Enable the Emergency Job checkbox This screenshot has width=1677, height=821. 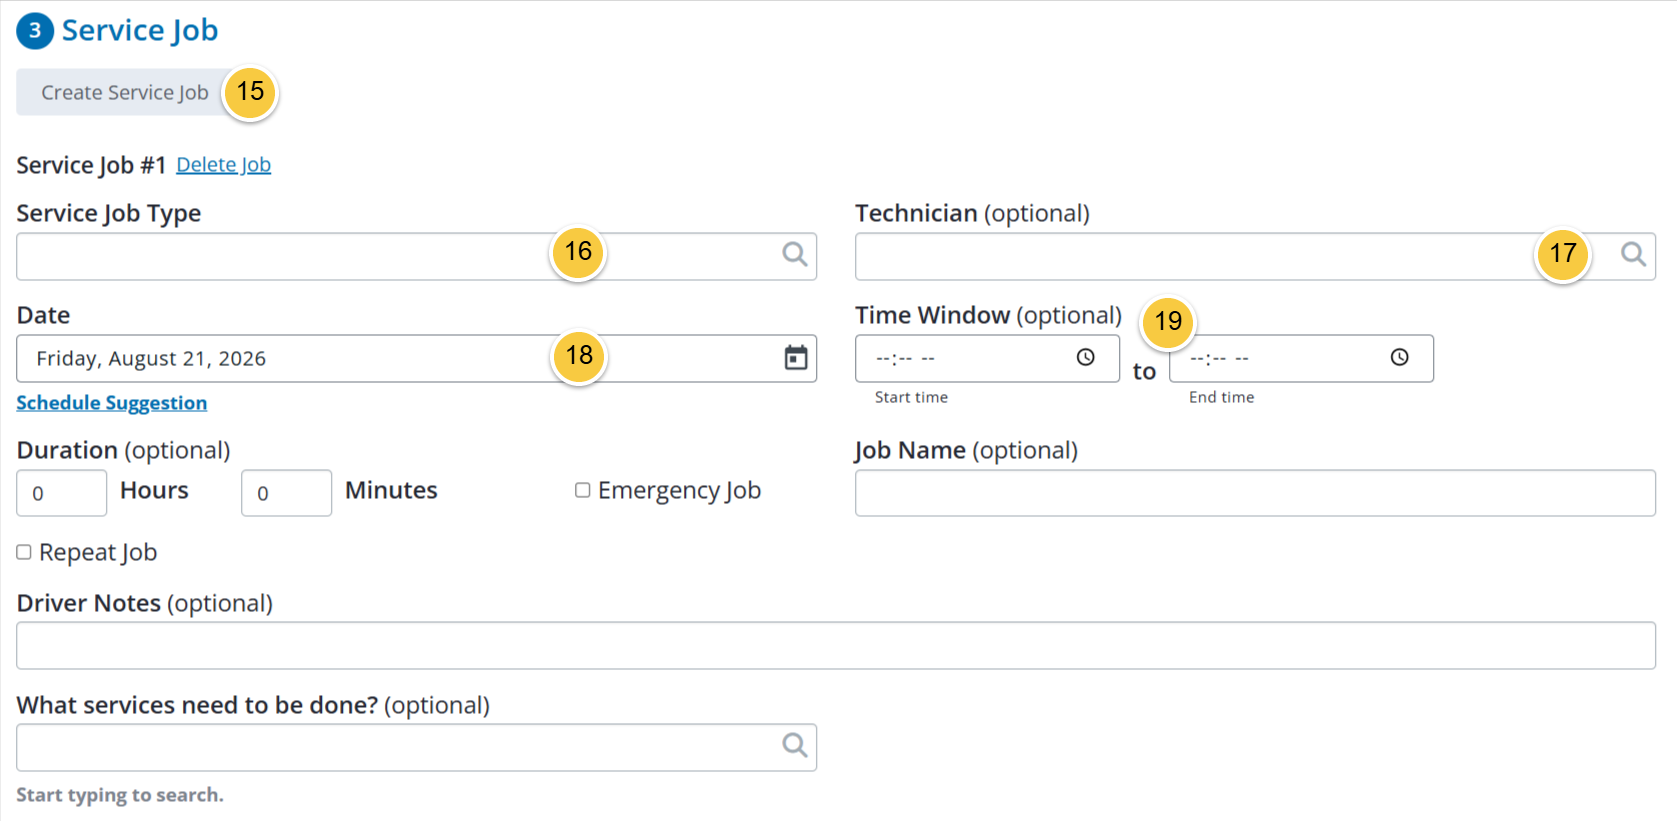[x=582, y=490]
